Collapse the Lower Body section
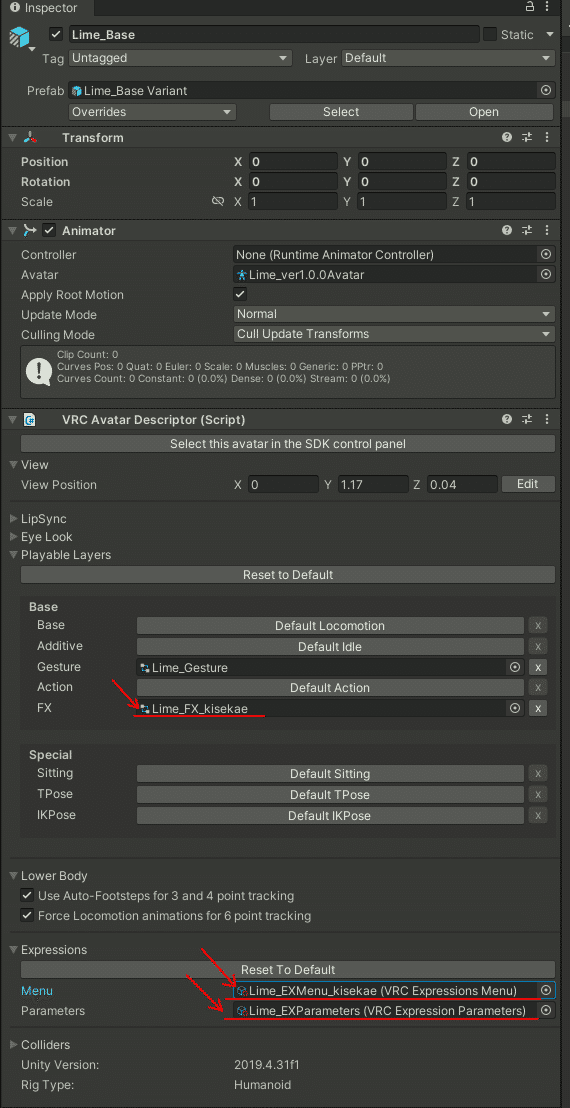 (x=14, y=876)
